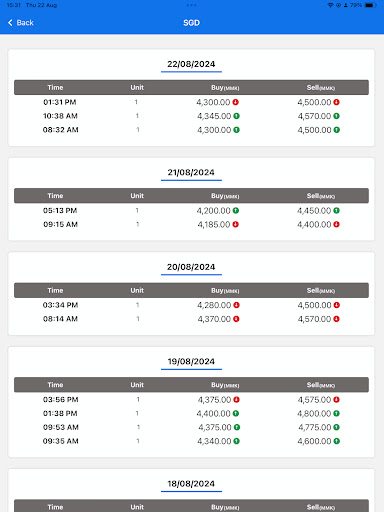The width and height of the screenshot is (384, 512).
Task: Tap the 4,200.00 buy rate value
Action: pos(214,211)
